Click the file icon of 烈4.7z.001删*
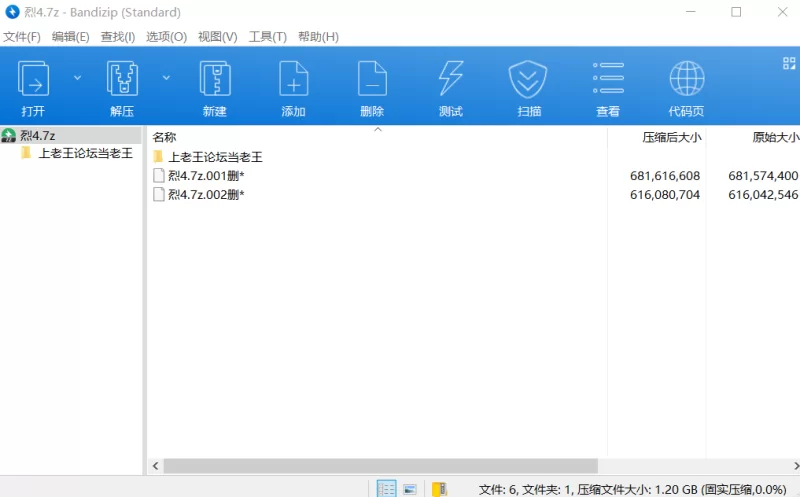The width and height of the screenshot is (800, 497). coord(159,176)
